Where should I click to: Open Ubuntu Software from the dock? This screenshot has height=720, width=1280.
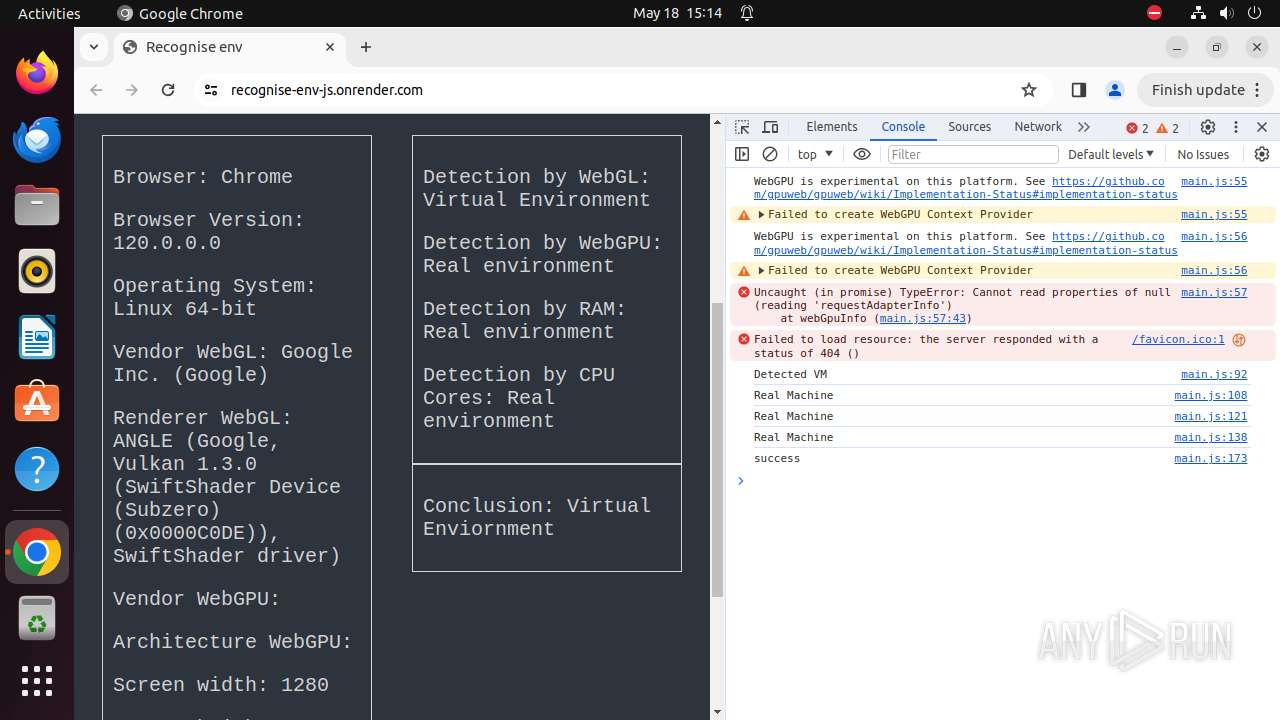point(37,404)
